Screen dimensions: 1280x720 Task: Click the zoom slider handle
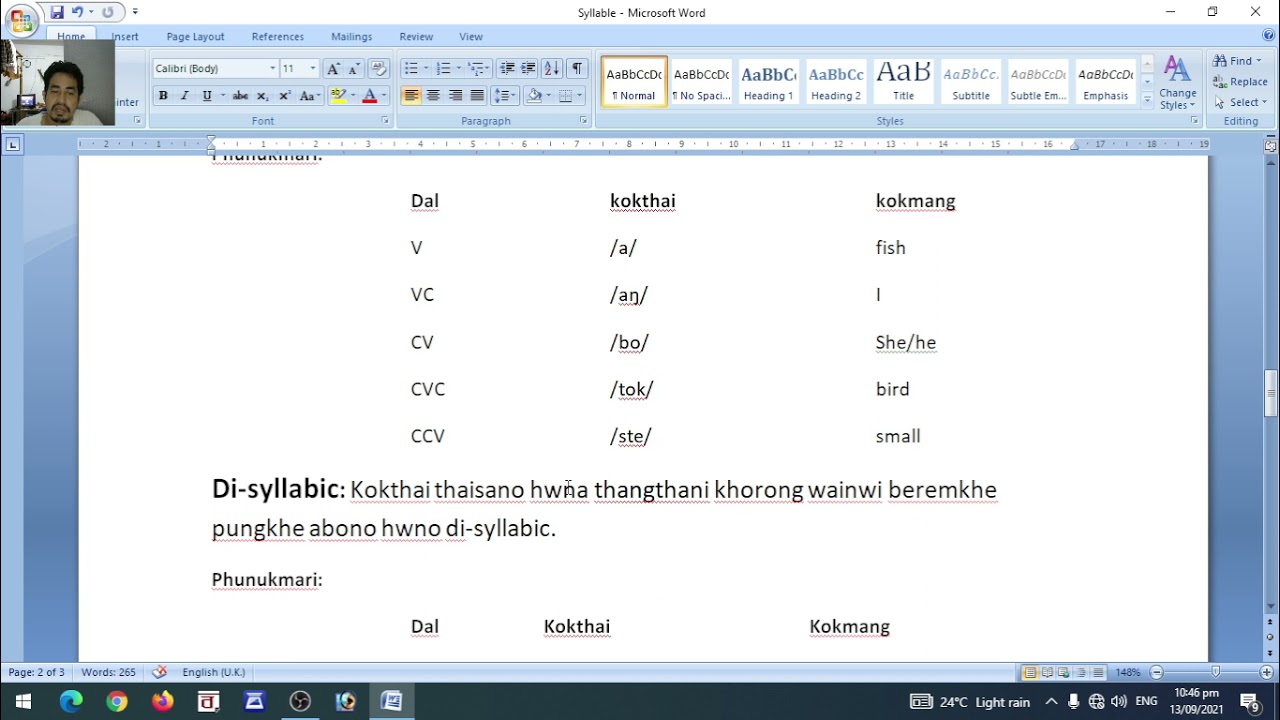tap(1216, 673)
